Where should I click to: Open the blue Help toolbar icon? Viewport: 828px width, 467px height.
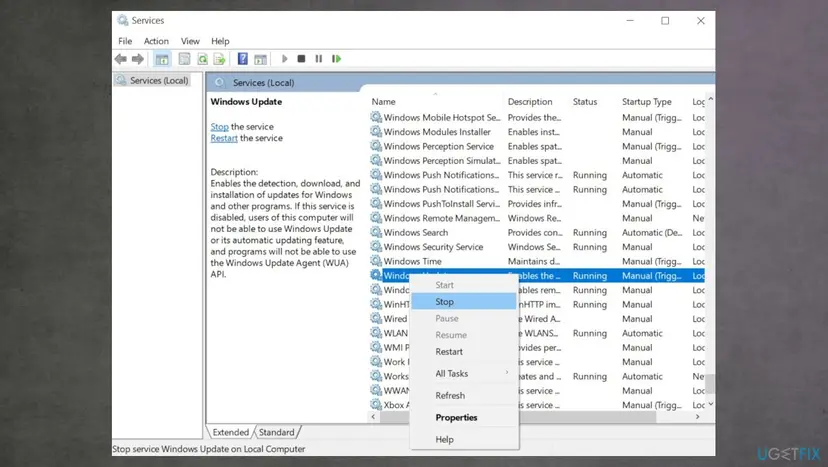click(242, 59)
